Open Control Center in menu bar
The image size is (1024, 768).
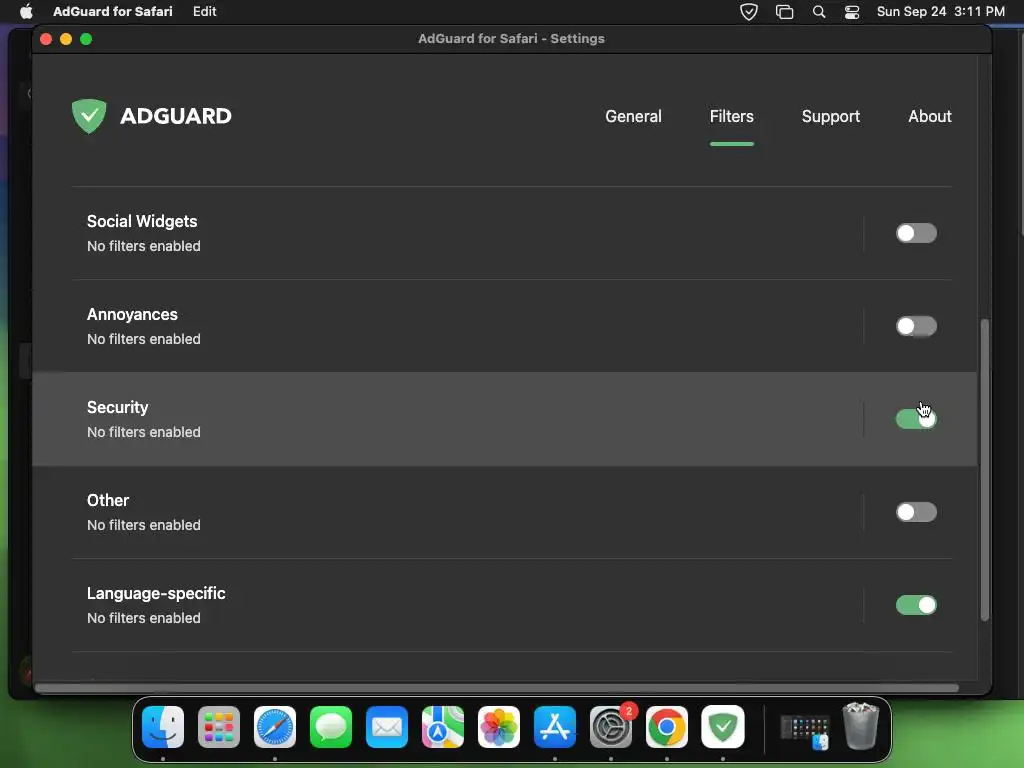(x=852, y=12)
